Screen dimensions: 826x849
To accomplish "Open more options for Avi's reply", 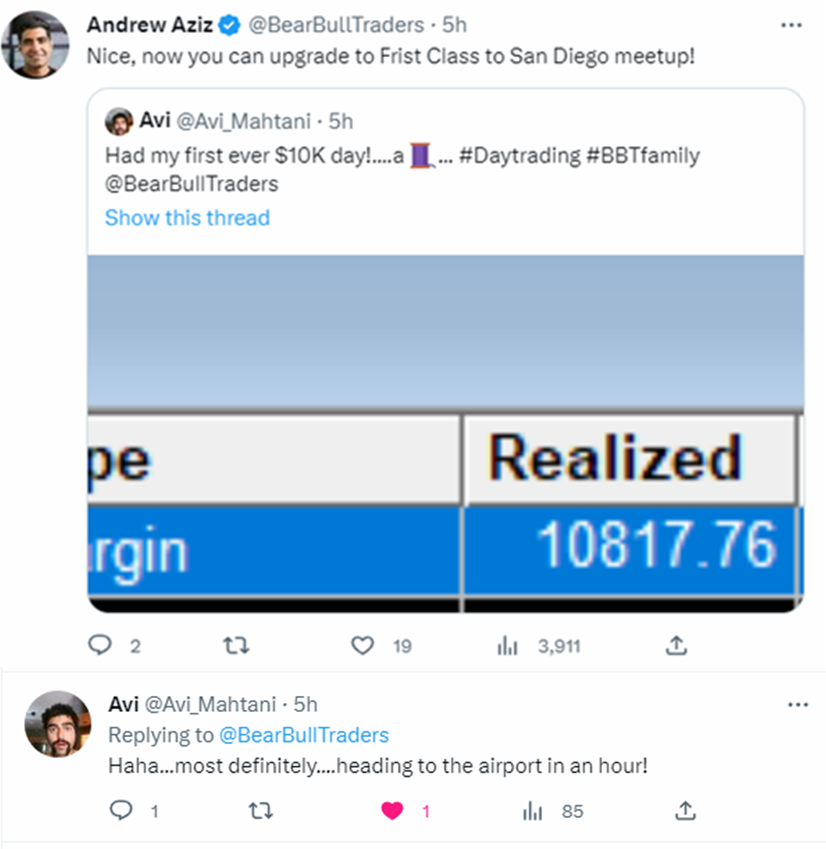I will coord(797,705).
